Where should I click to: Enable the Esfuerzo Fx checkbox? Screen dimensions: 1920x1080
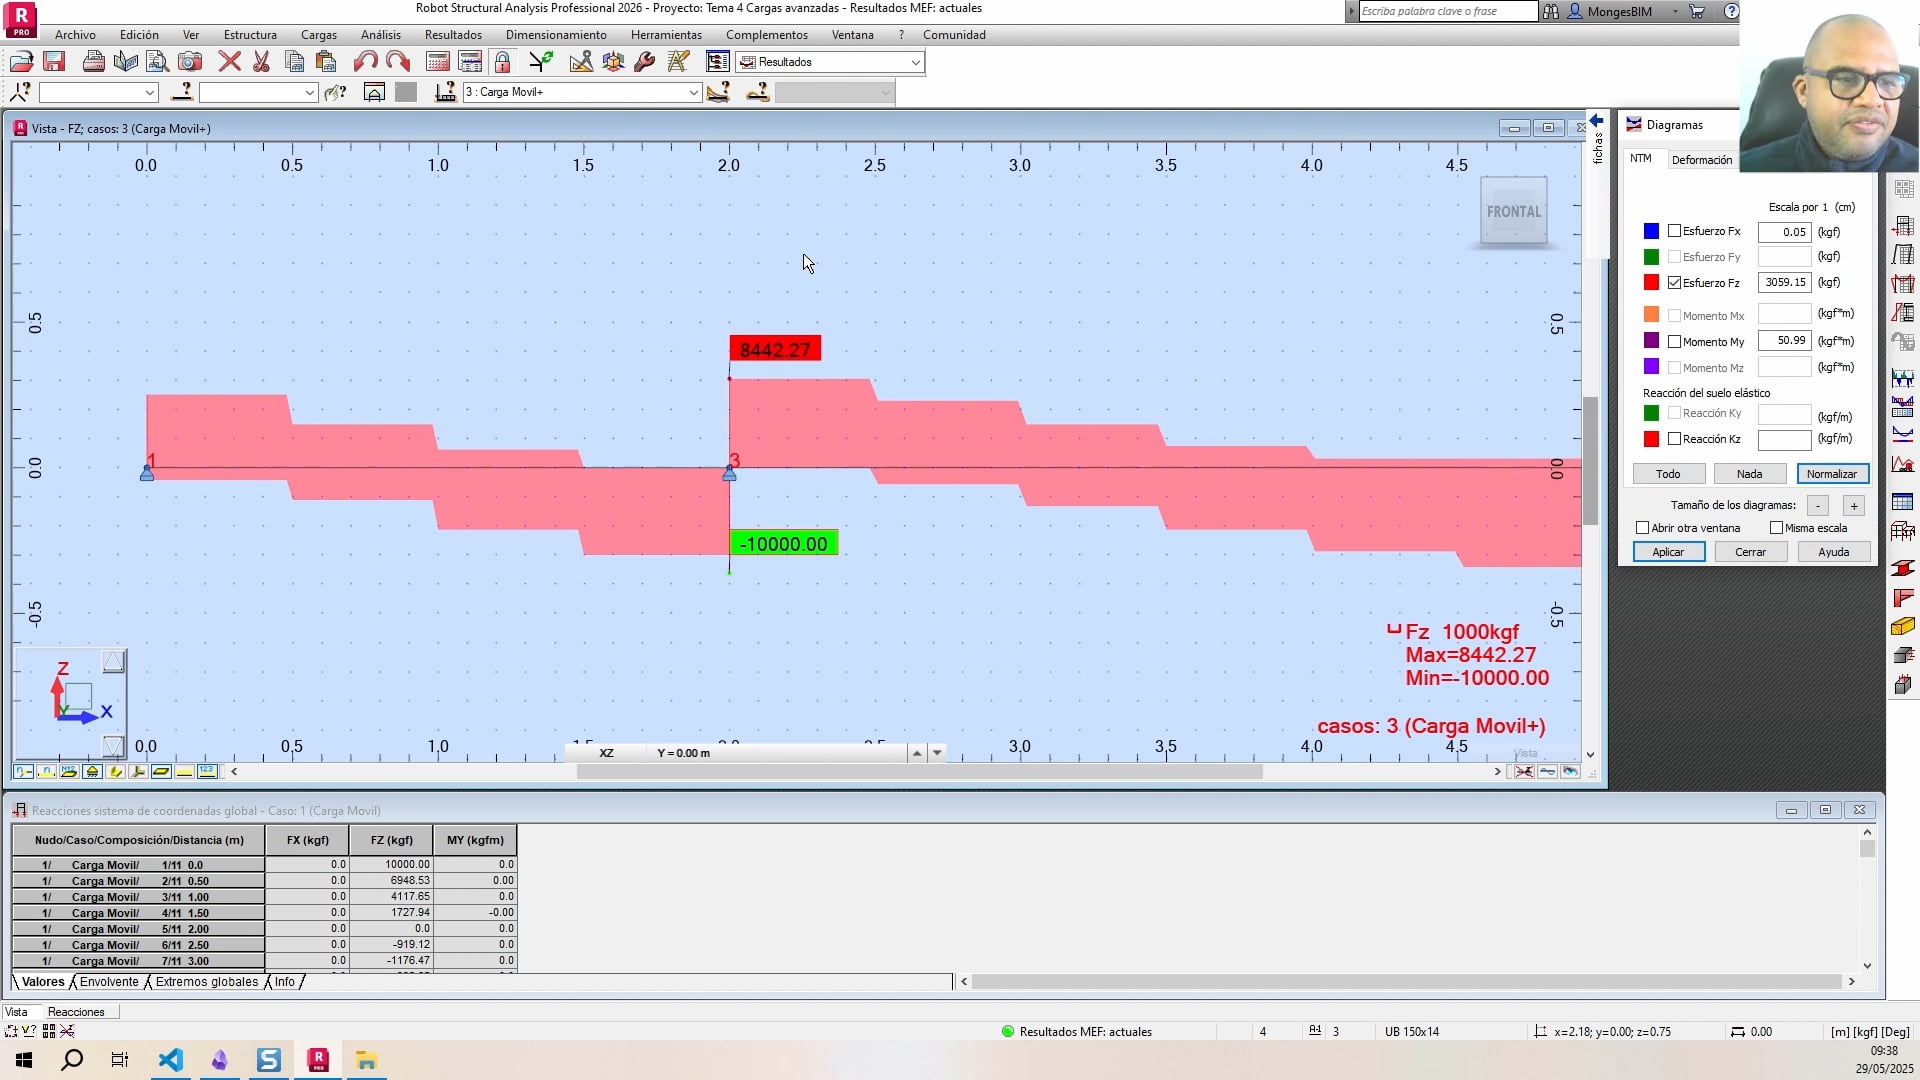pos(1674,231)
